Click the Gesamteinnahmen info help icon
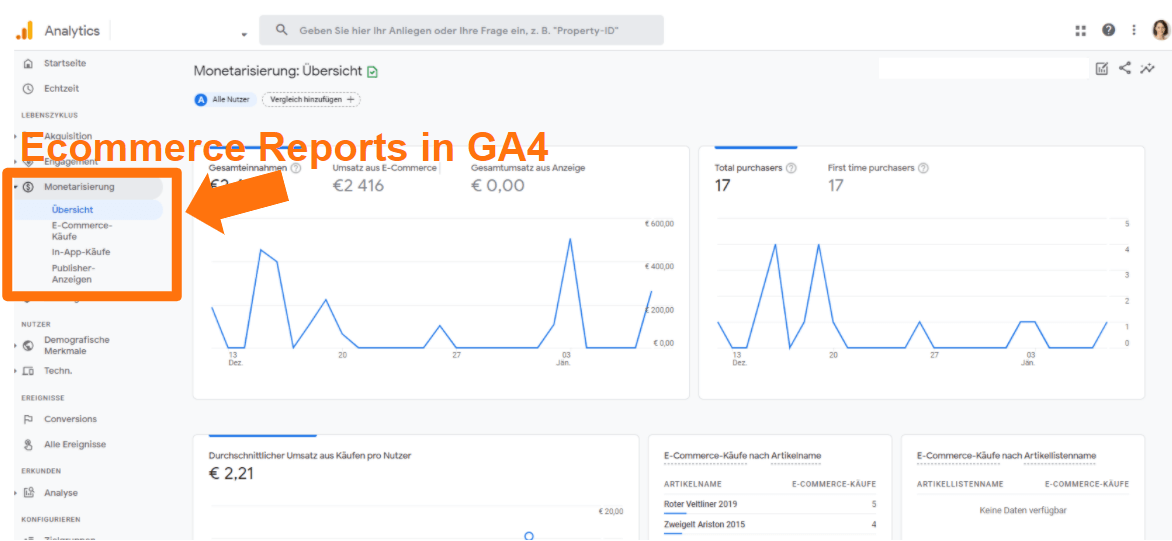Screen dimensions: 1172x541 tap(296, 168)
